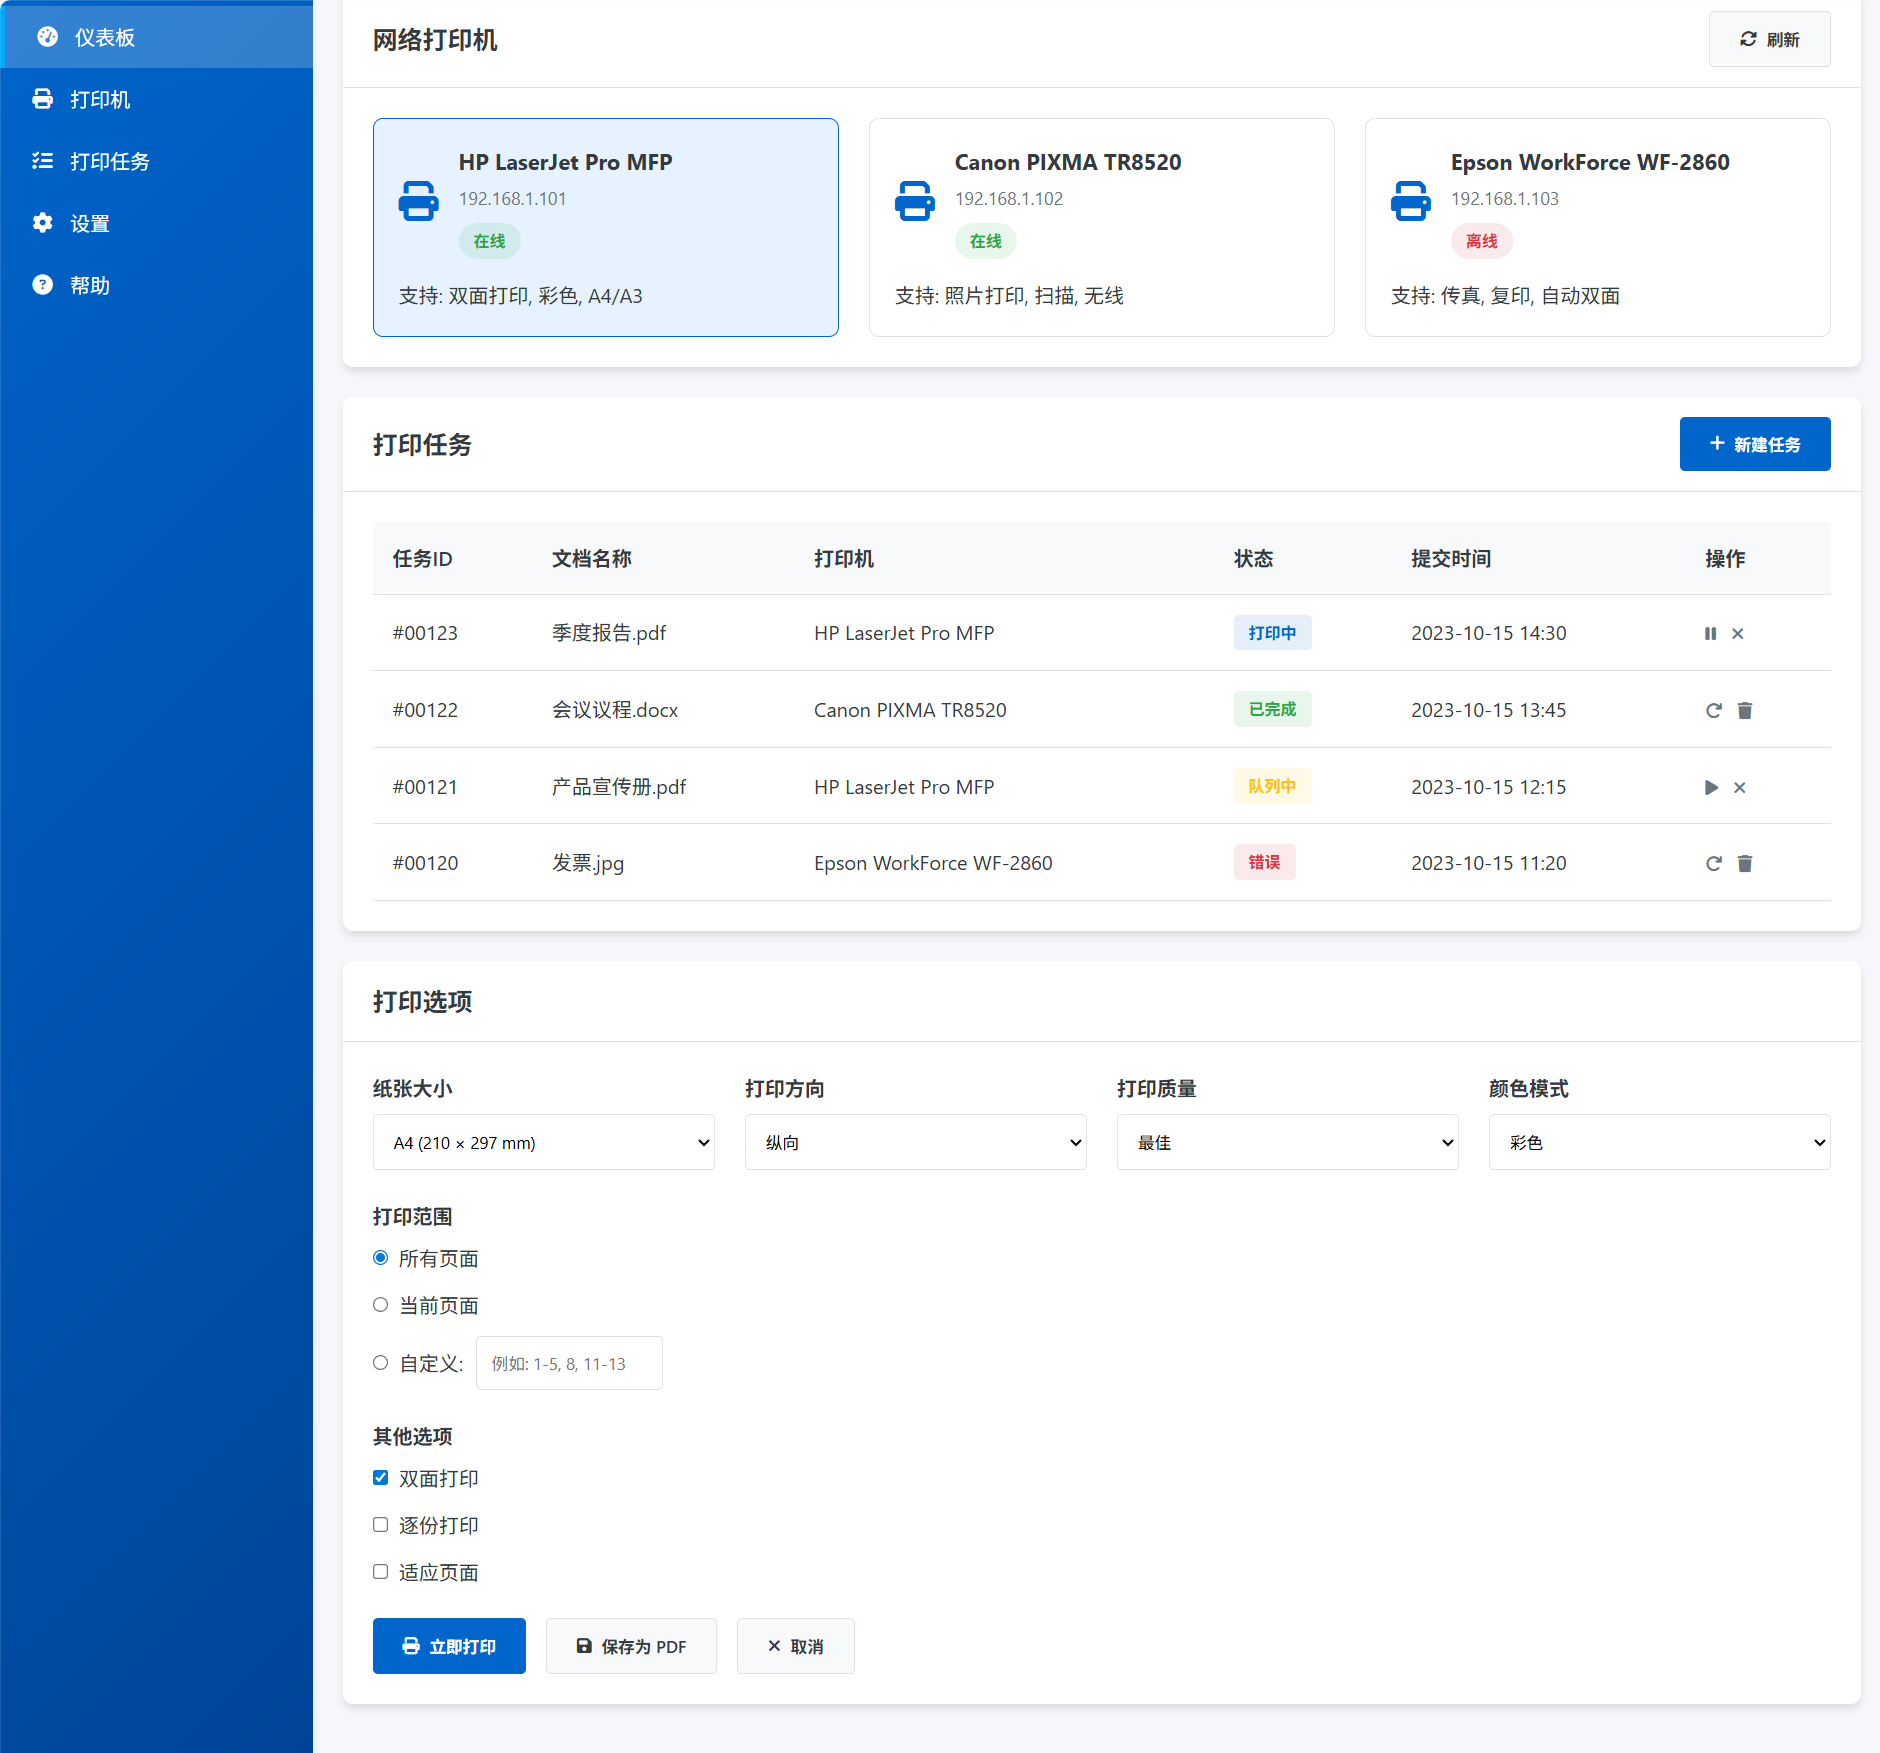Open 帮助 page in sidebar

[x=157, y=285]
